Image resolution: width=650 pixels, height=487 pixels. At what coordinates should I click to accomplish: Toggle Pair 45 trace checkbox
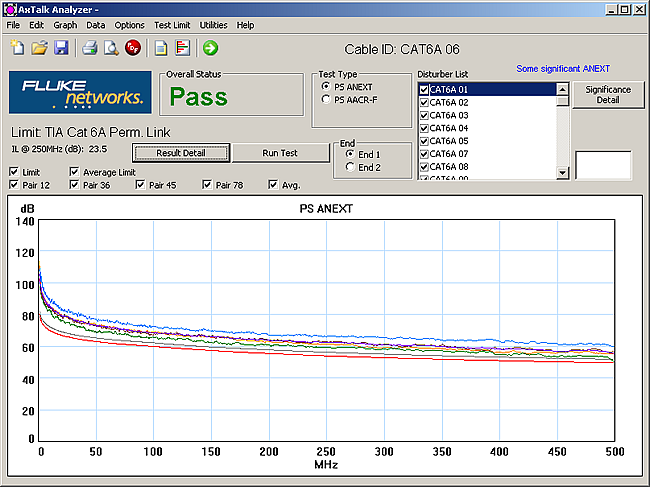(x=141, y=184)
